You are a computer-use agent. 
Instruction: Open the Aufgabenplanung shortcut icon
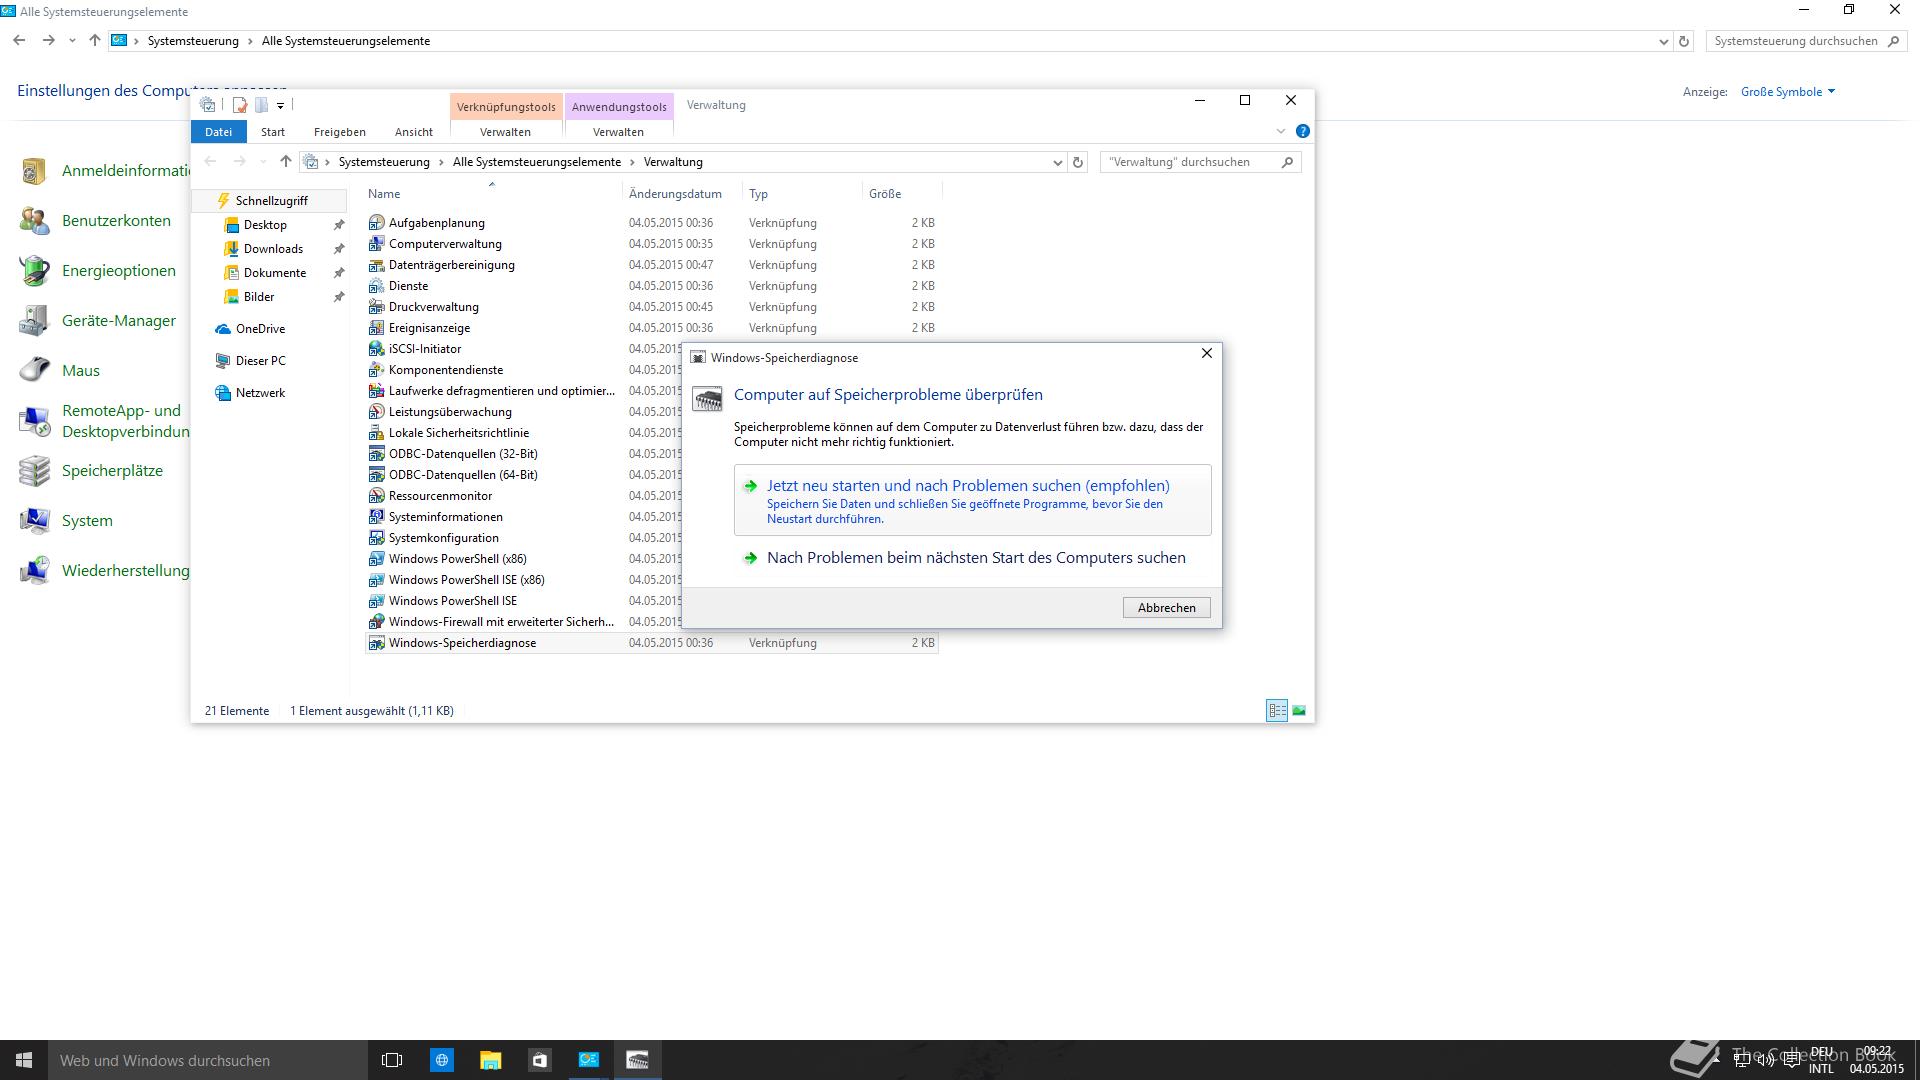(x=376, y=223)
